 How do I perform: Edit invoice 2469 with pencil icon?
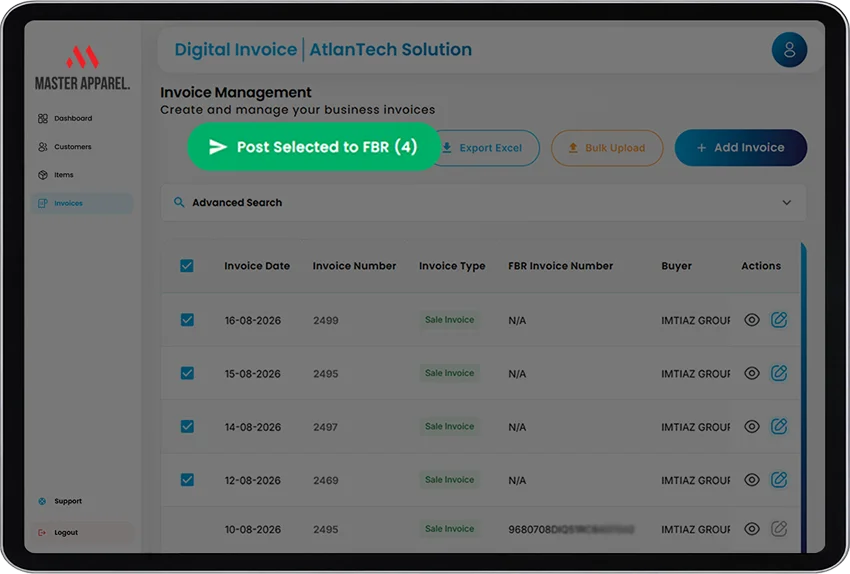coord(779,480)
